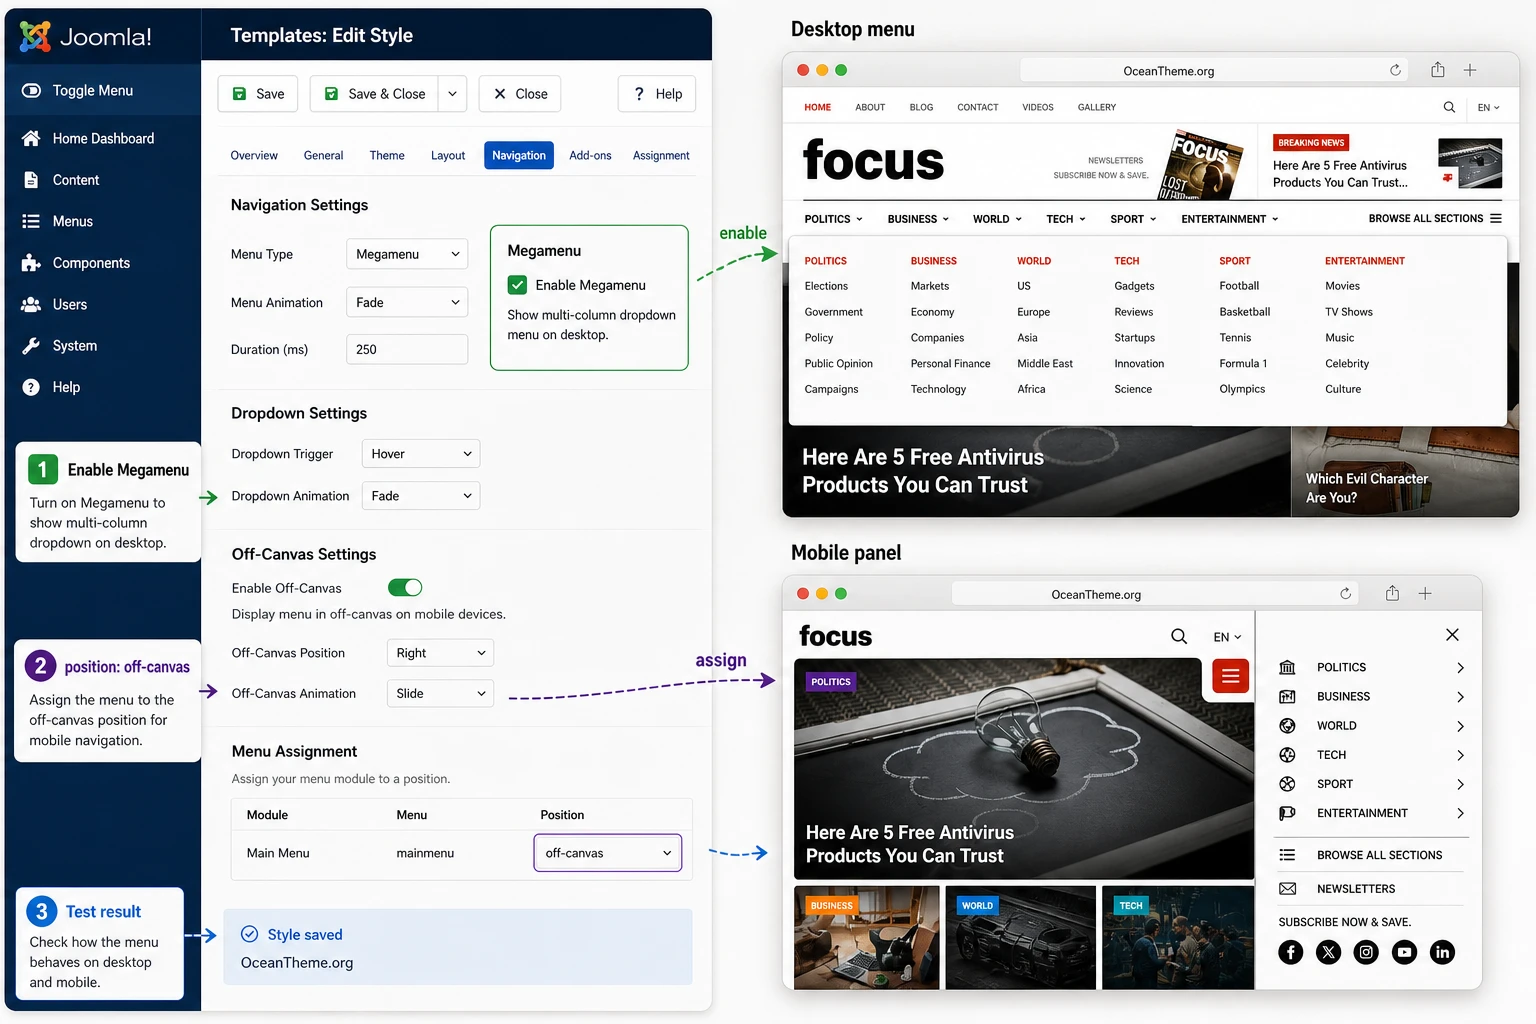Click the 'mainmenu' cell in Menu Assignment table
This screenshot has height=1024, width=1536.
point(425,853)
